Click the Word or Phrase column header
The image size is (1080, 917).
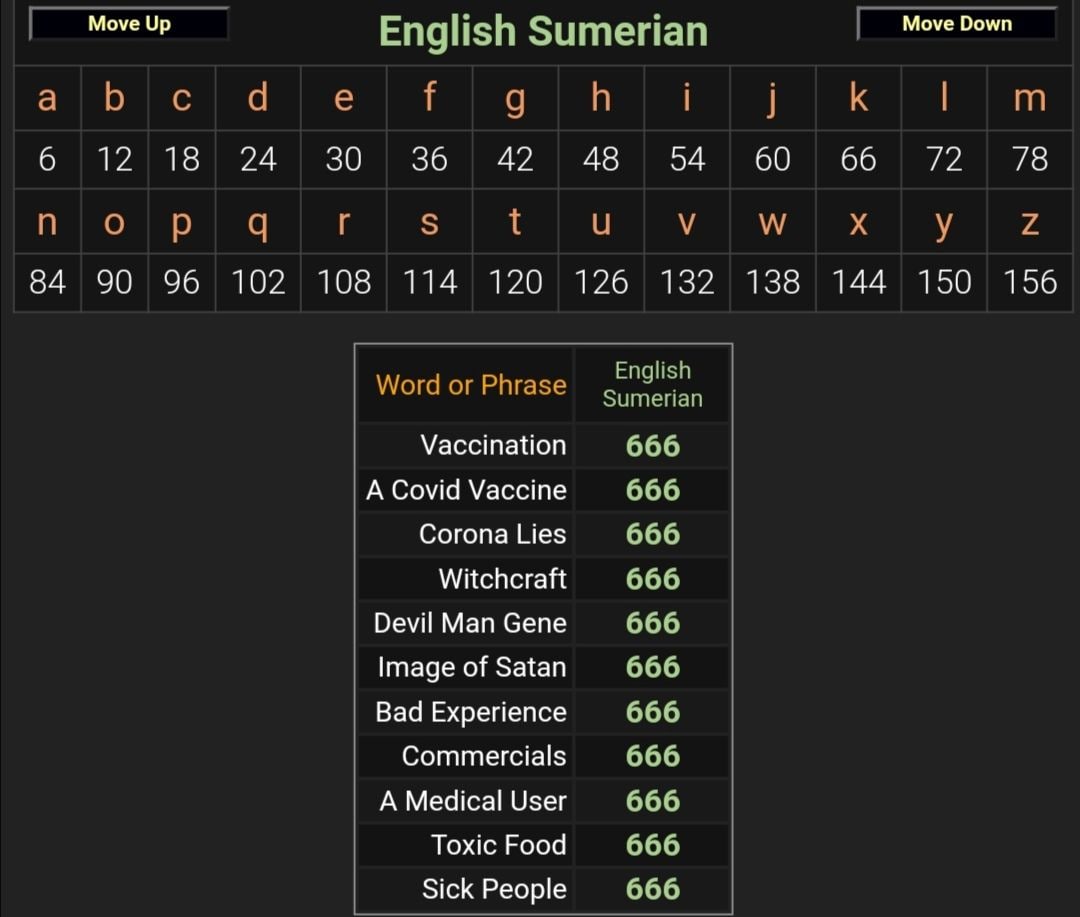[466, 384]
